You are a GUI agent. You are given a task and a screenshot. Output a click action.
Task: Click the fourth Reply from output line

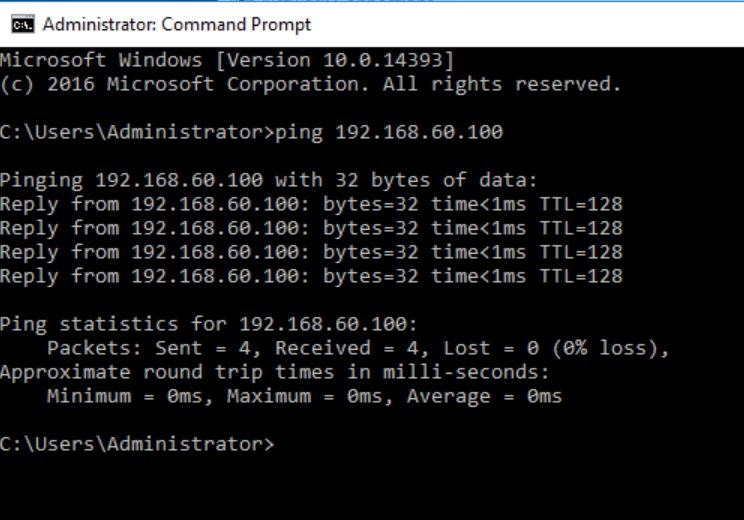click(310, 276)
